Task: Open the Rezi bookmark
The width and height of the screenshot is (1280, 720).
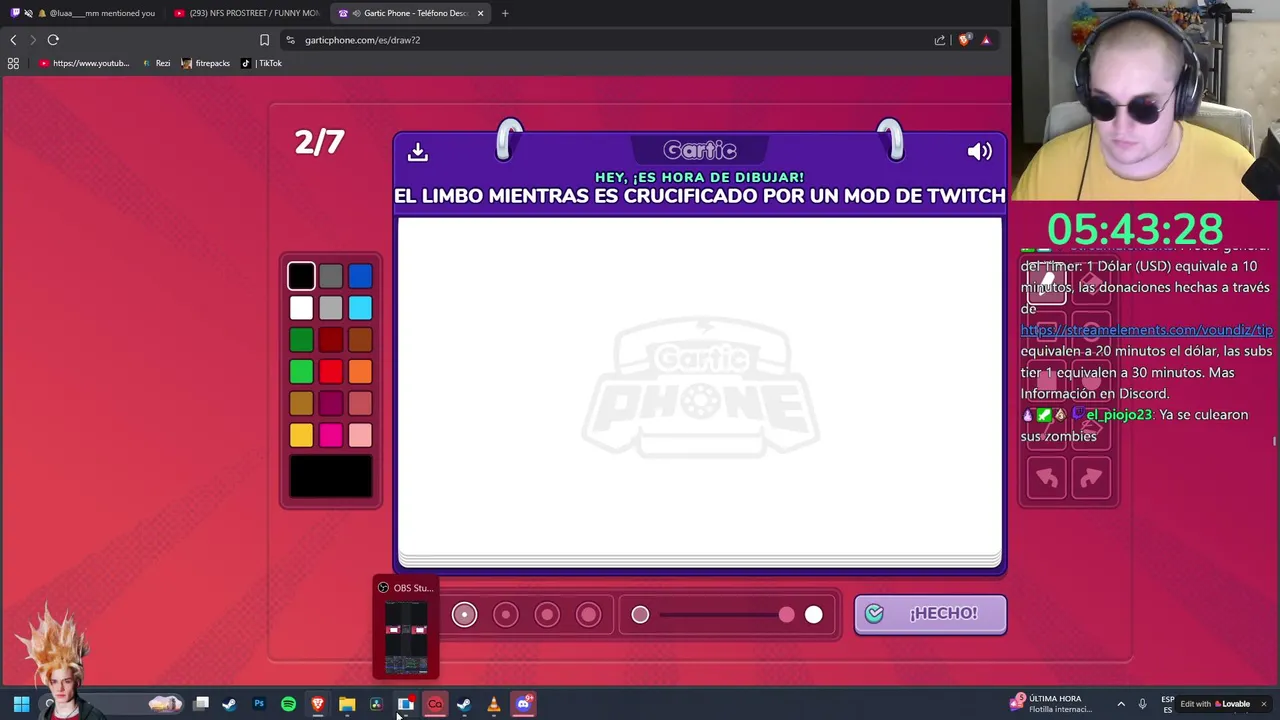Action: pyautogui.click(x=155, y=63)
